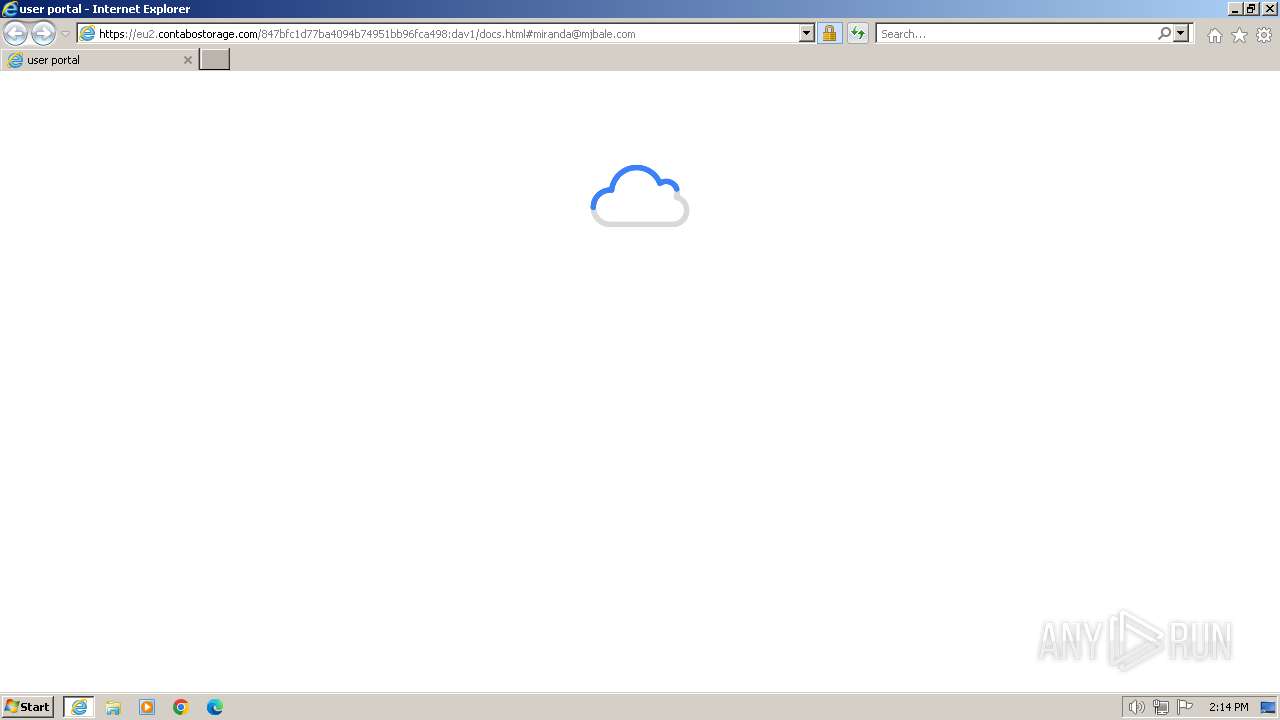Restore down the browser window
1280x720 pixels.
tap(1251, 9)
